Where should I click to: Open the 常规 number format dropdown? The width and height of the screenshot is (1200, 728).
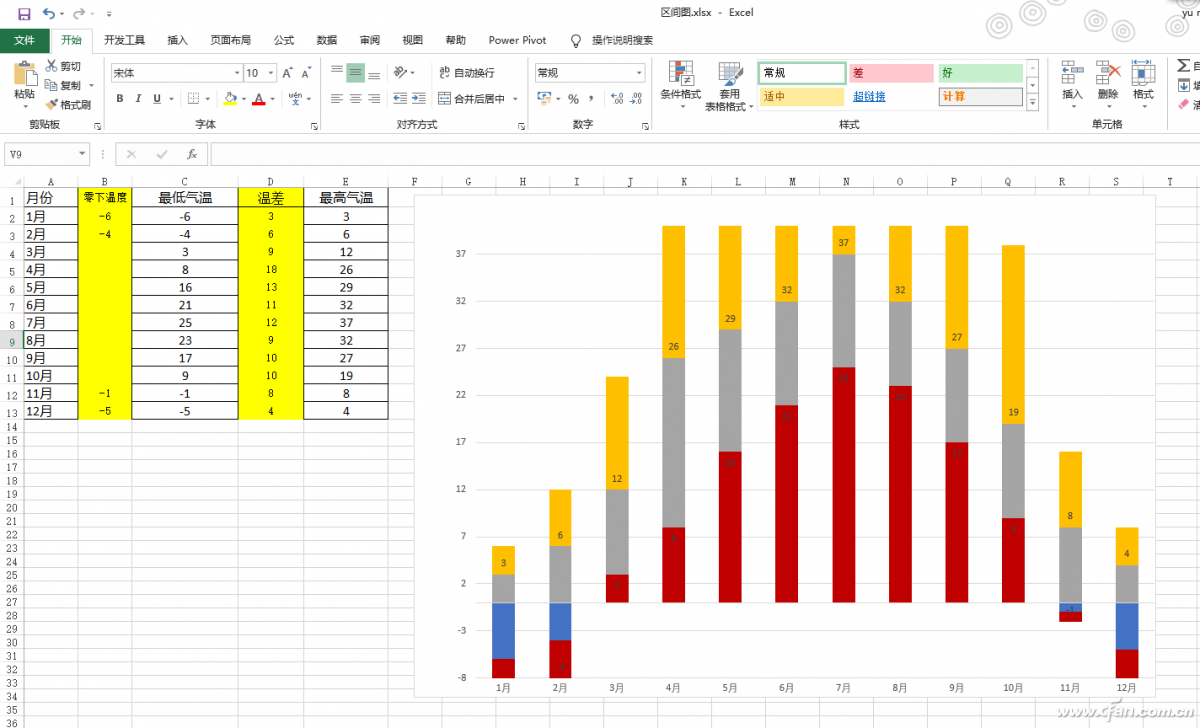640,73
